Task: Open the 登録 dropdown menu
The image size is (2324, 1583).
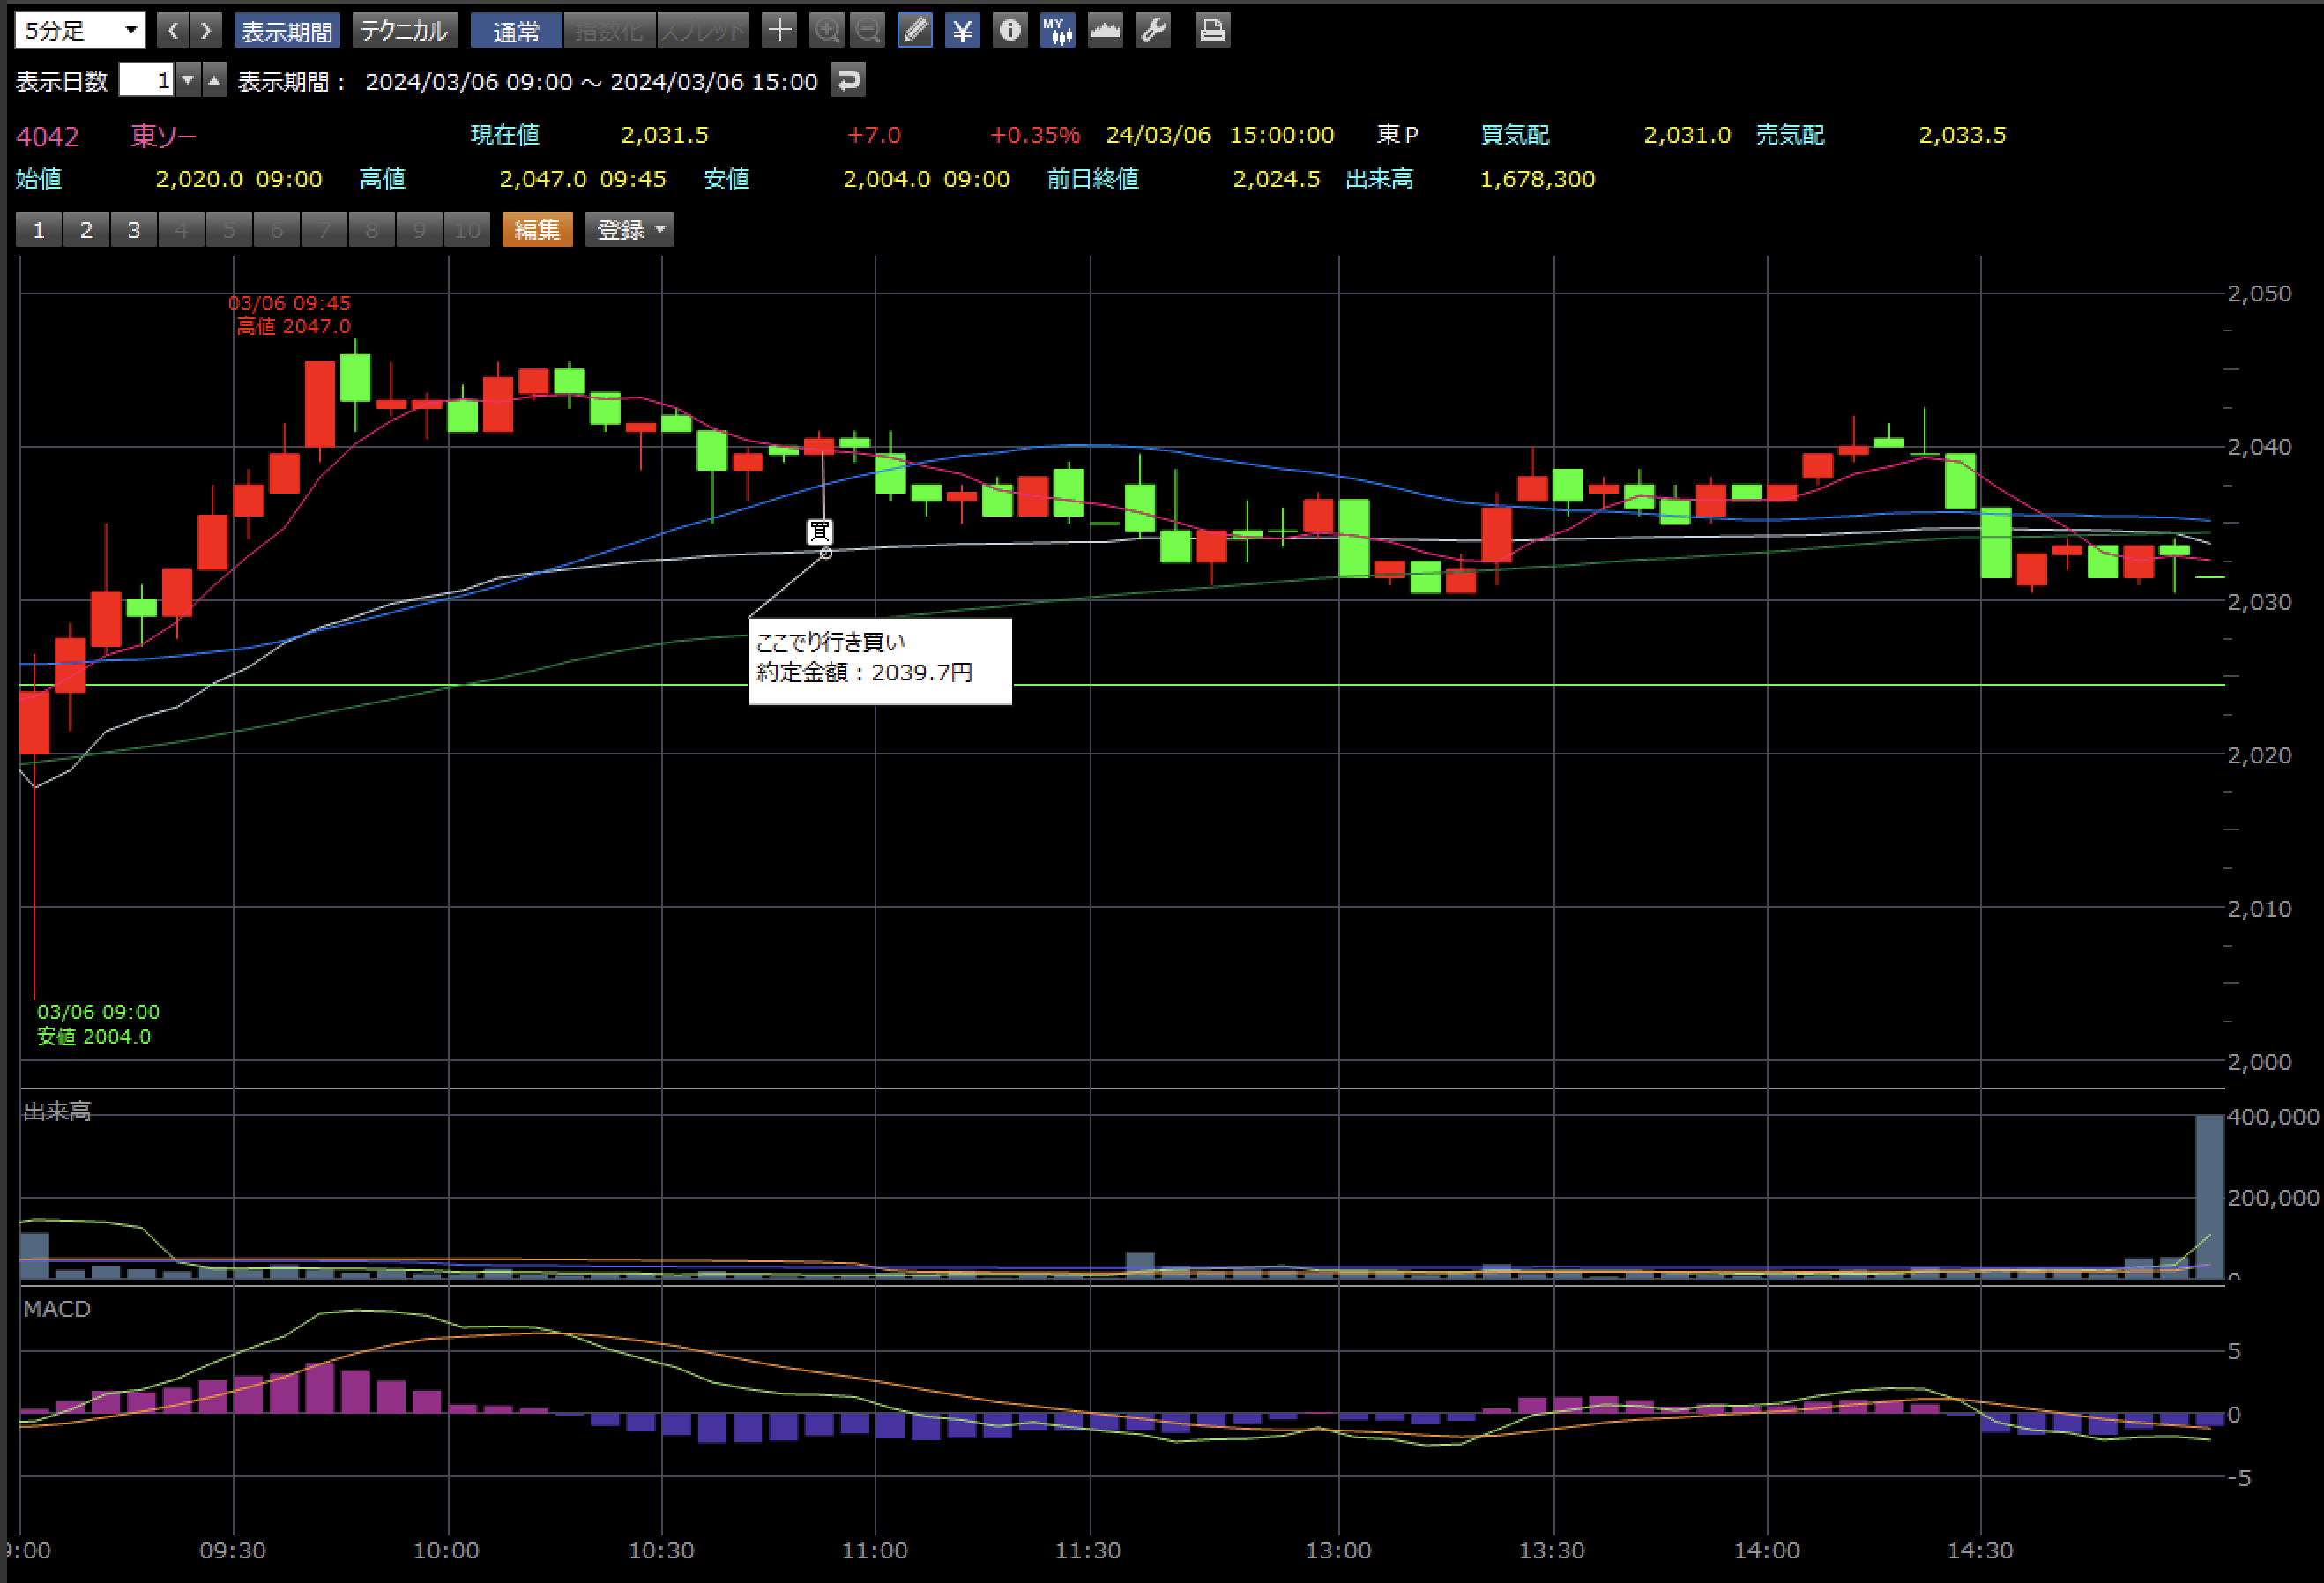Action: pos(629,229)
